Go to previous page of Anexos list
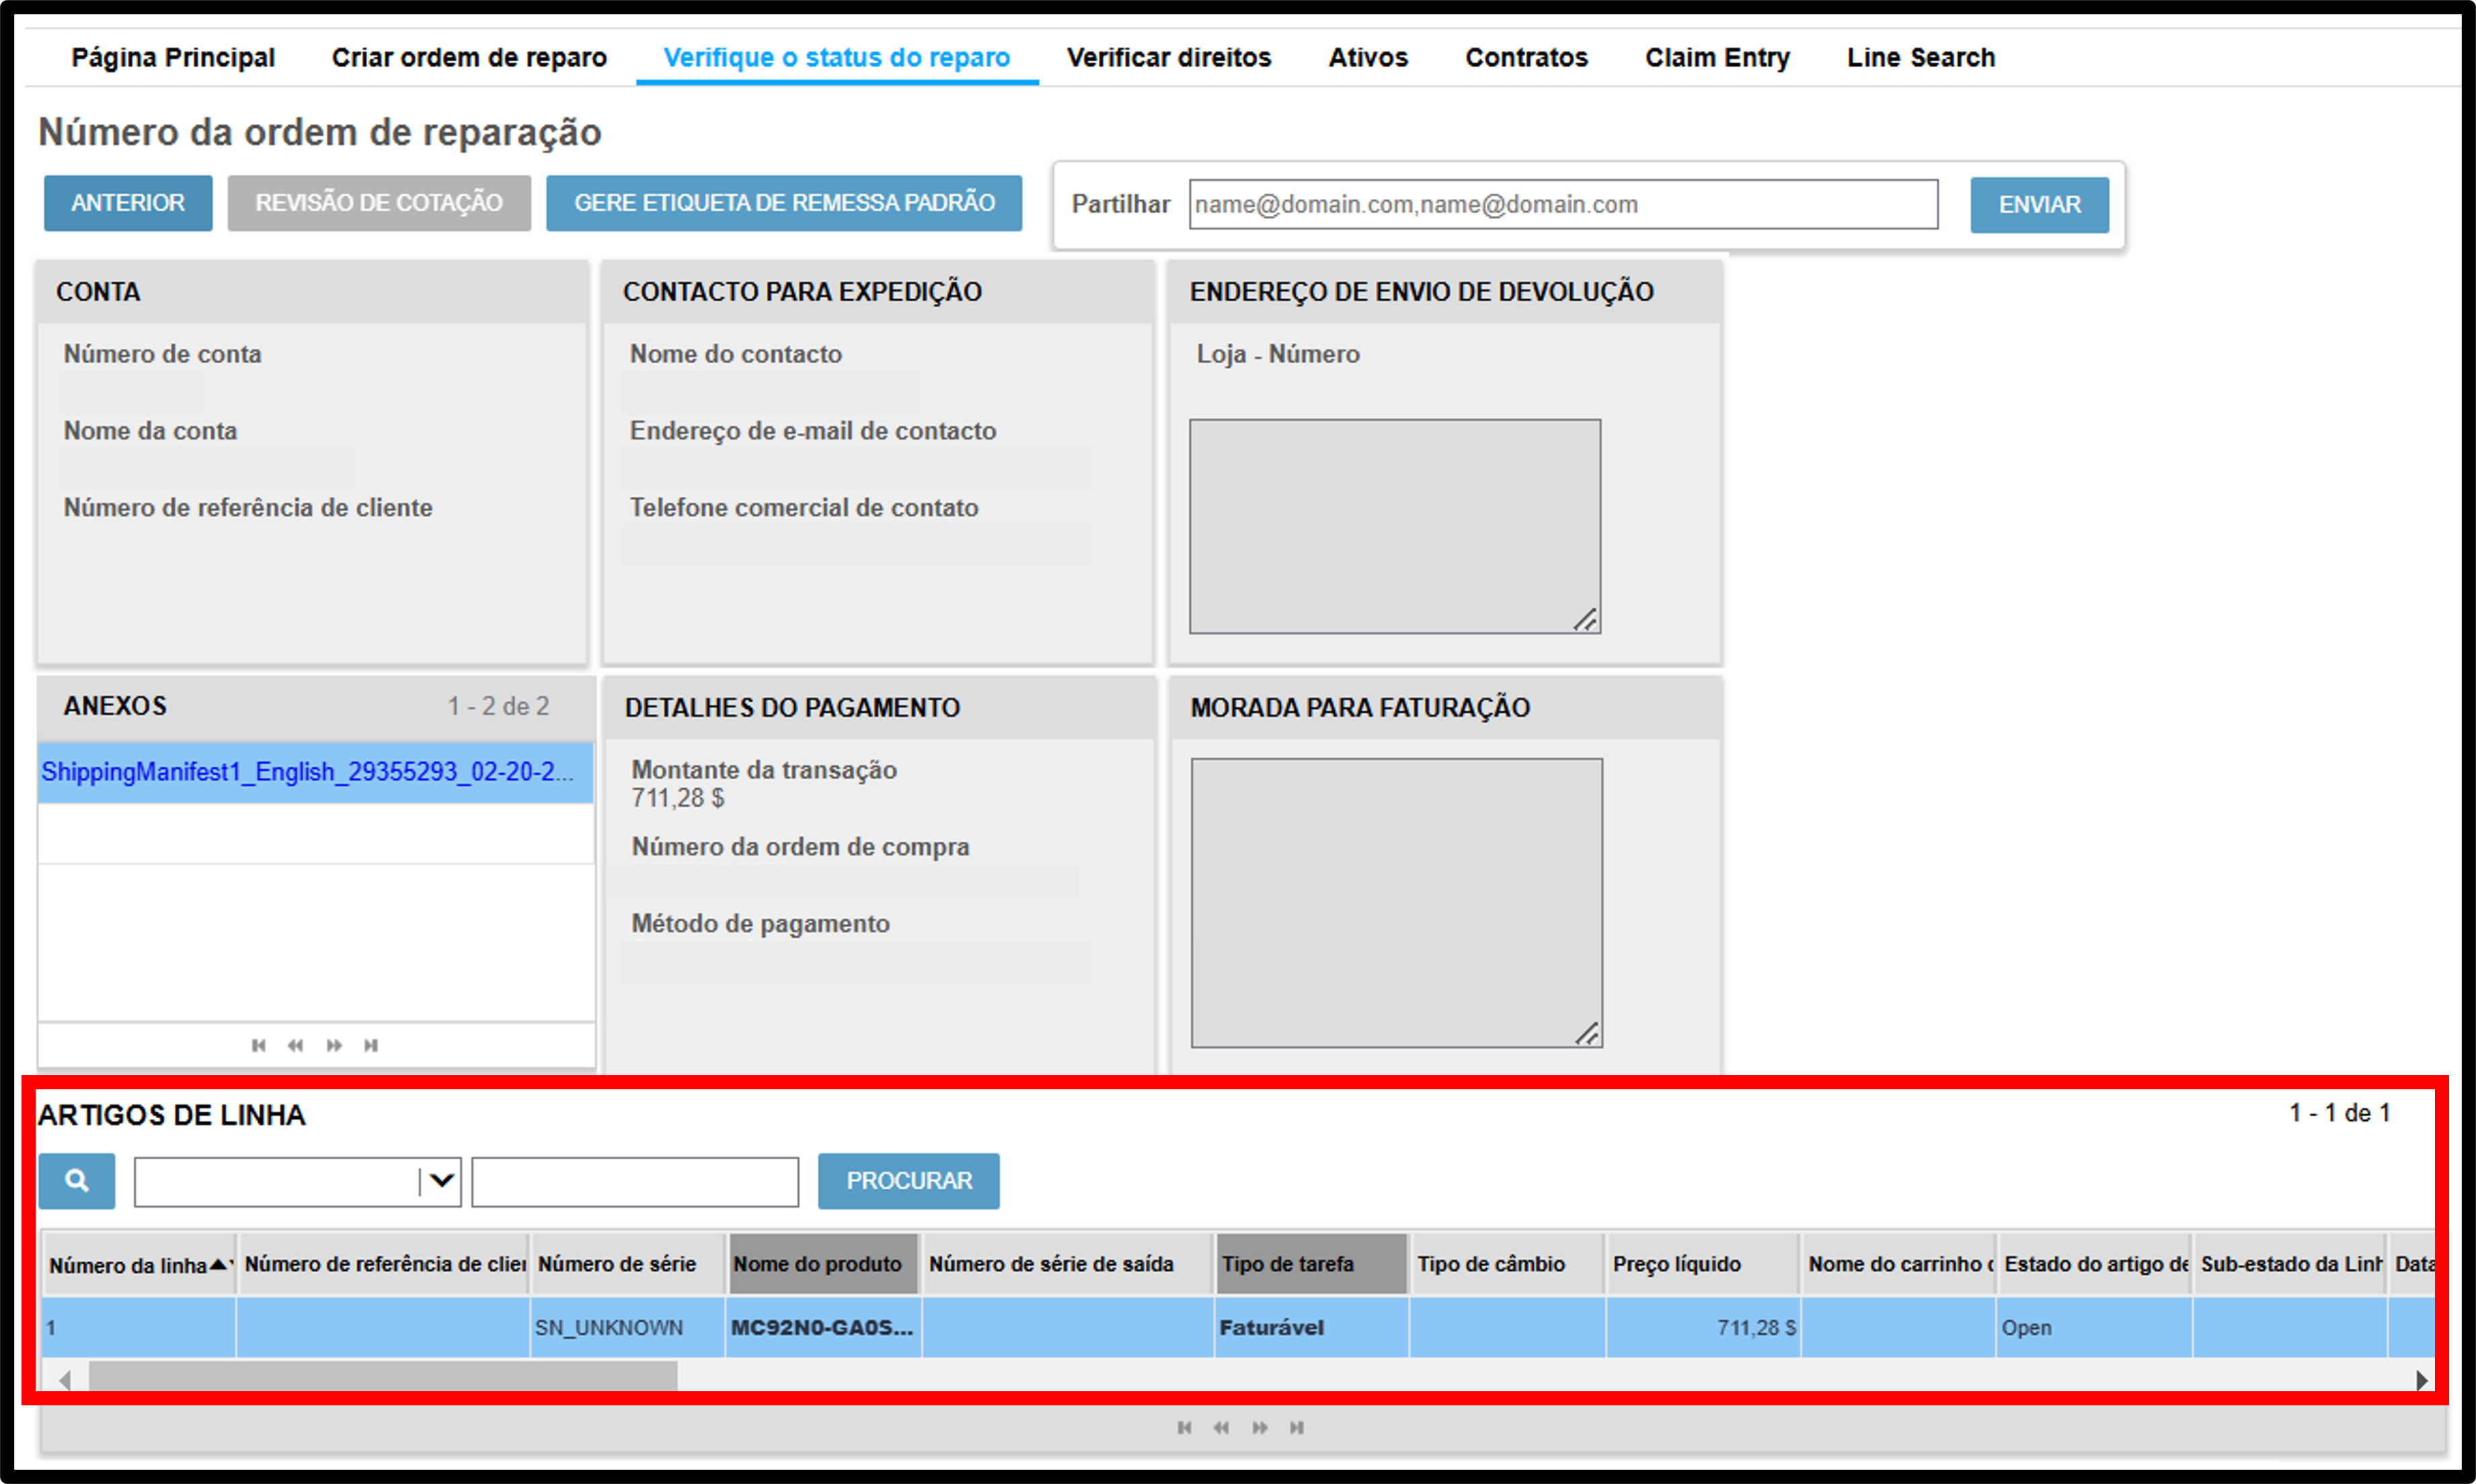This screenshot has height=1484, width=2476. coord(296,1045)
